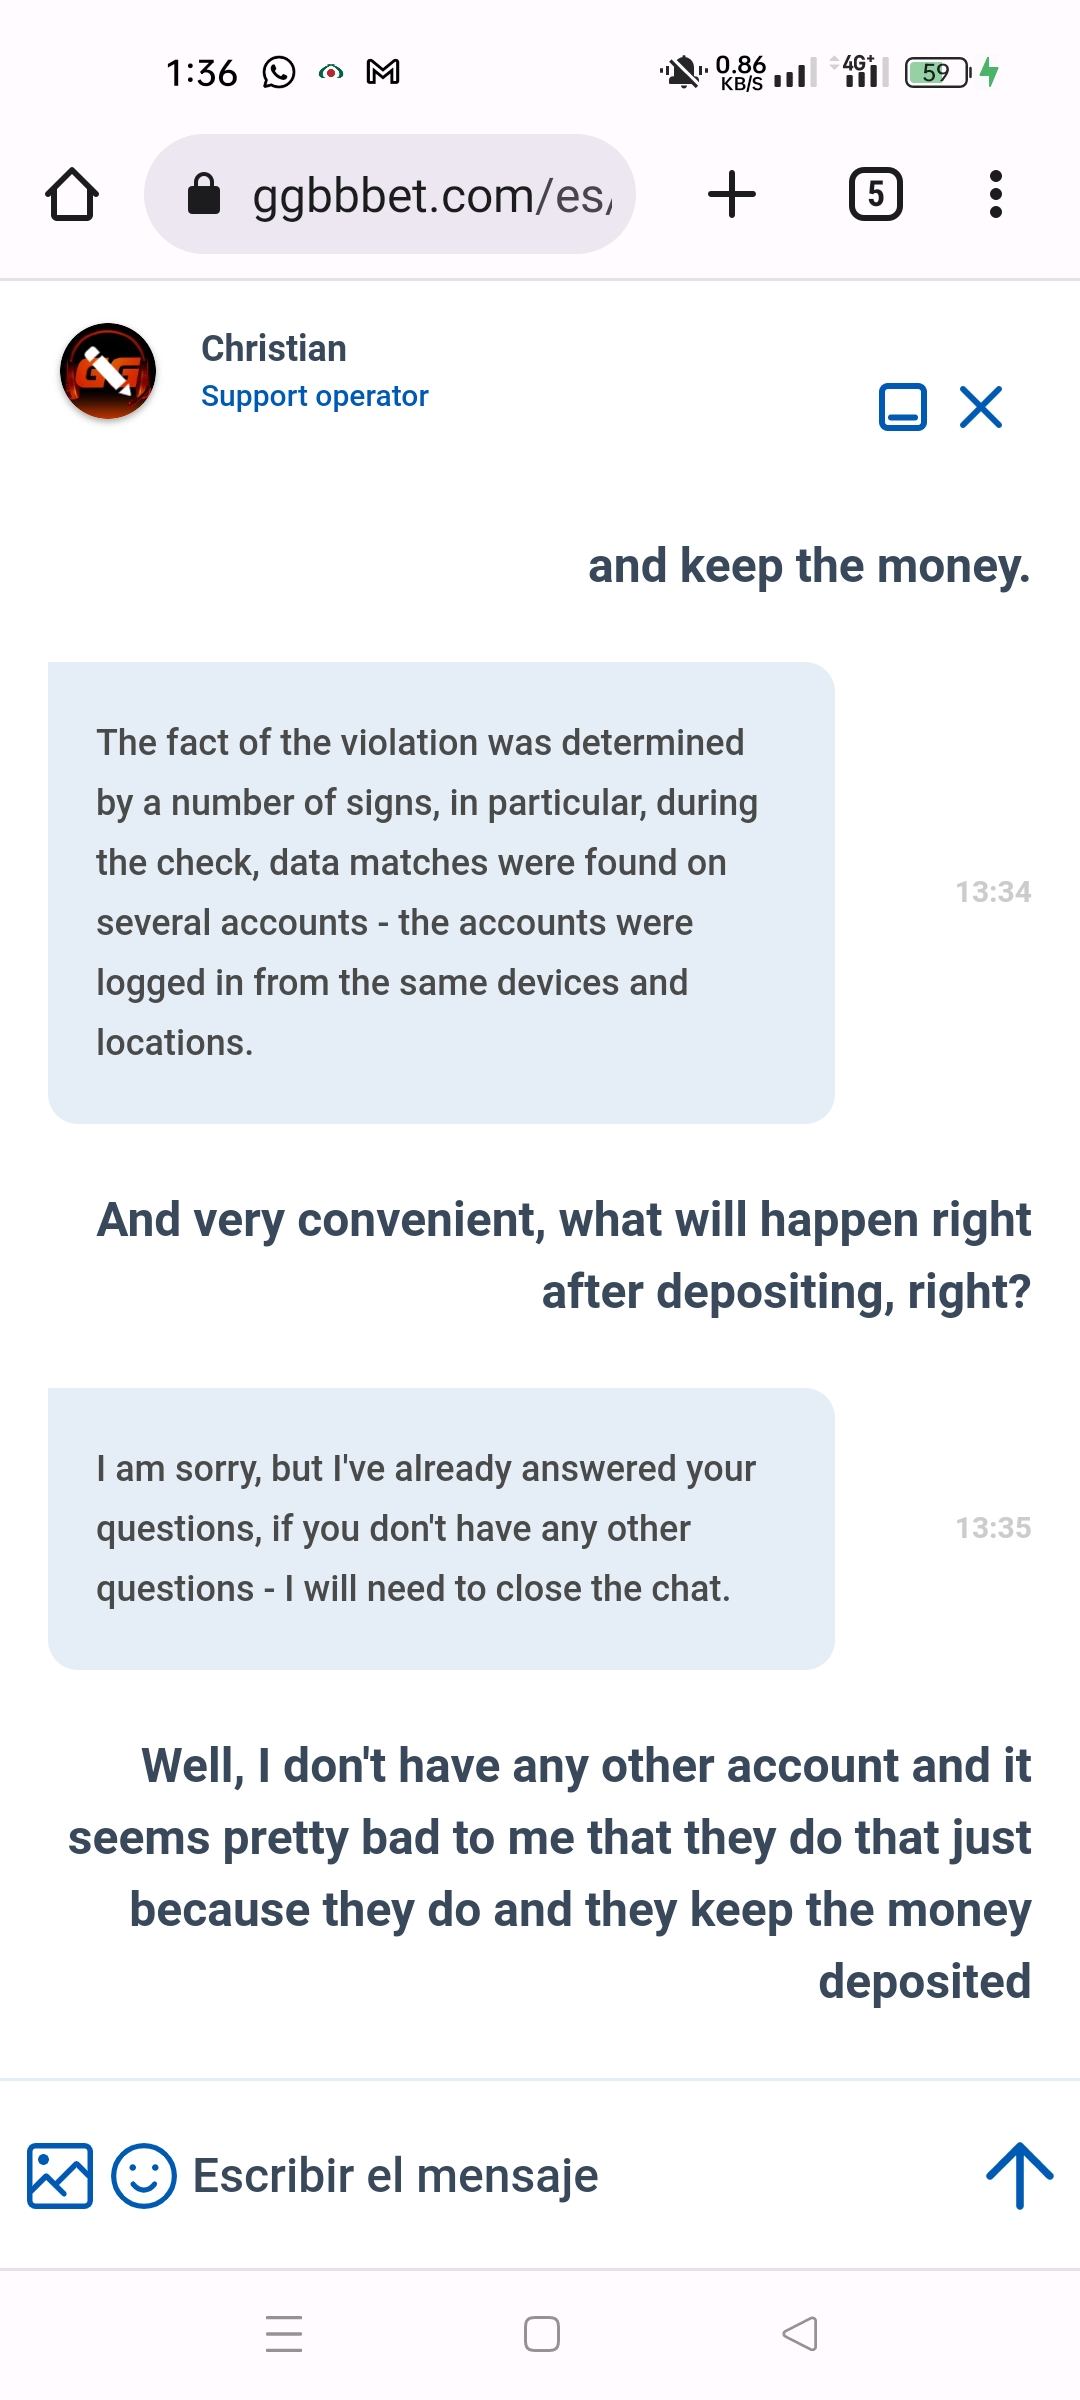
Task: Open the emoji picker
Action: pyautogui.click(x=144, y=2175)
